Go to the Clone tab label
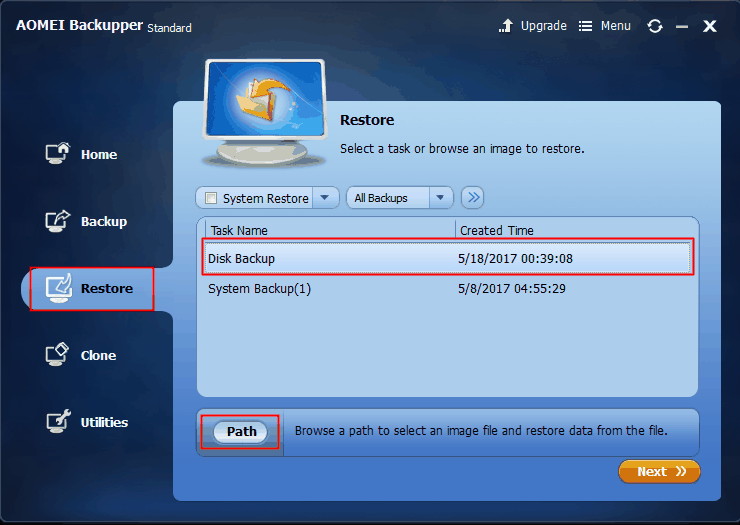 pos(98,356)
